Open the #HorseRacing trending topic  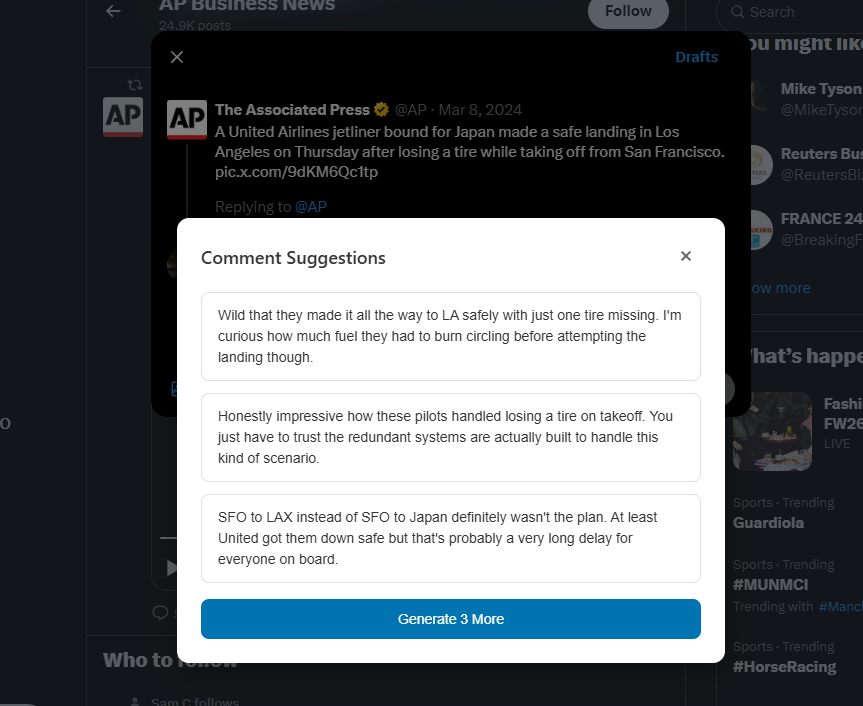click(x=784, y=667)
